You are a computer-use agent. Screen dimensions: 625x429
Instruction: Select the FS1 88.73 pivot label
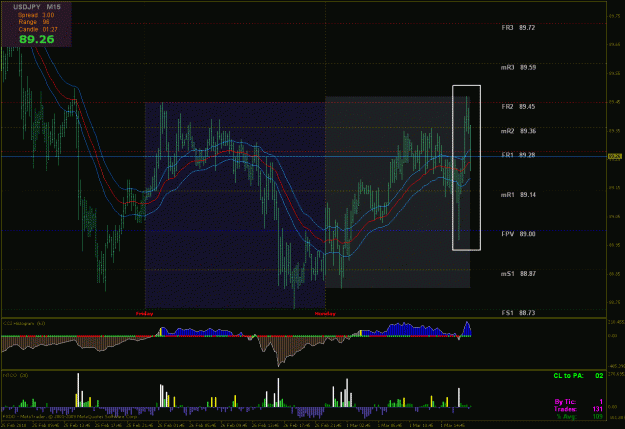tap(518, 313)
